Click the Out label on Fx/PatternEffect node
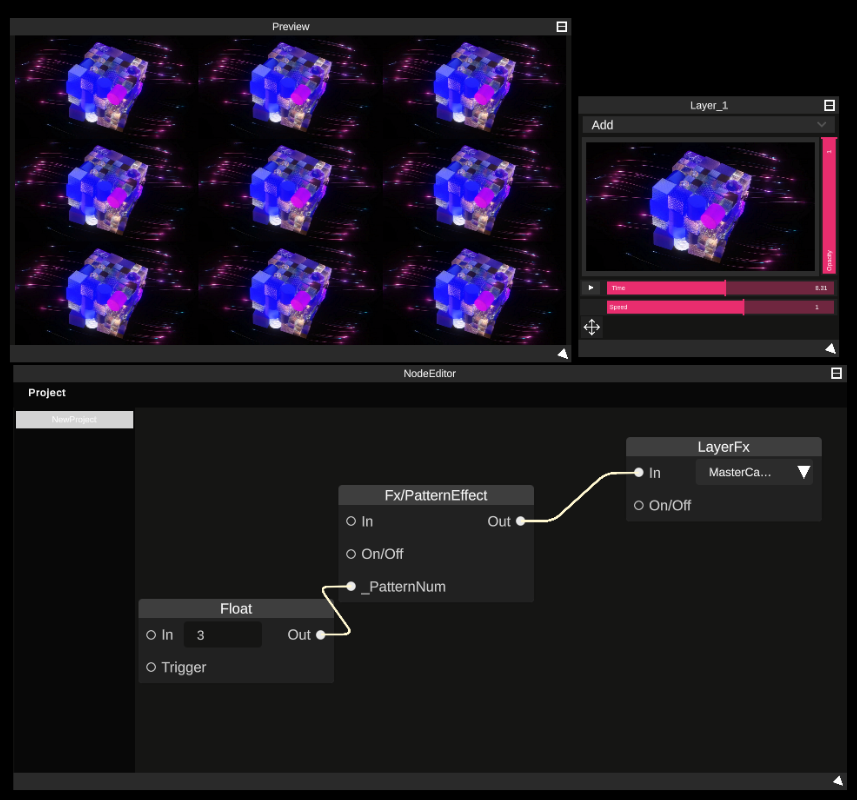The width and height of the screenshot is (857, 800). coord(500,521)
